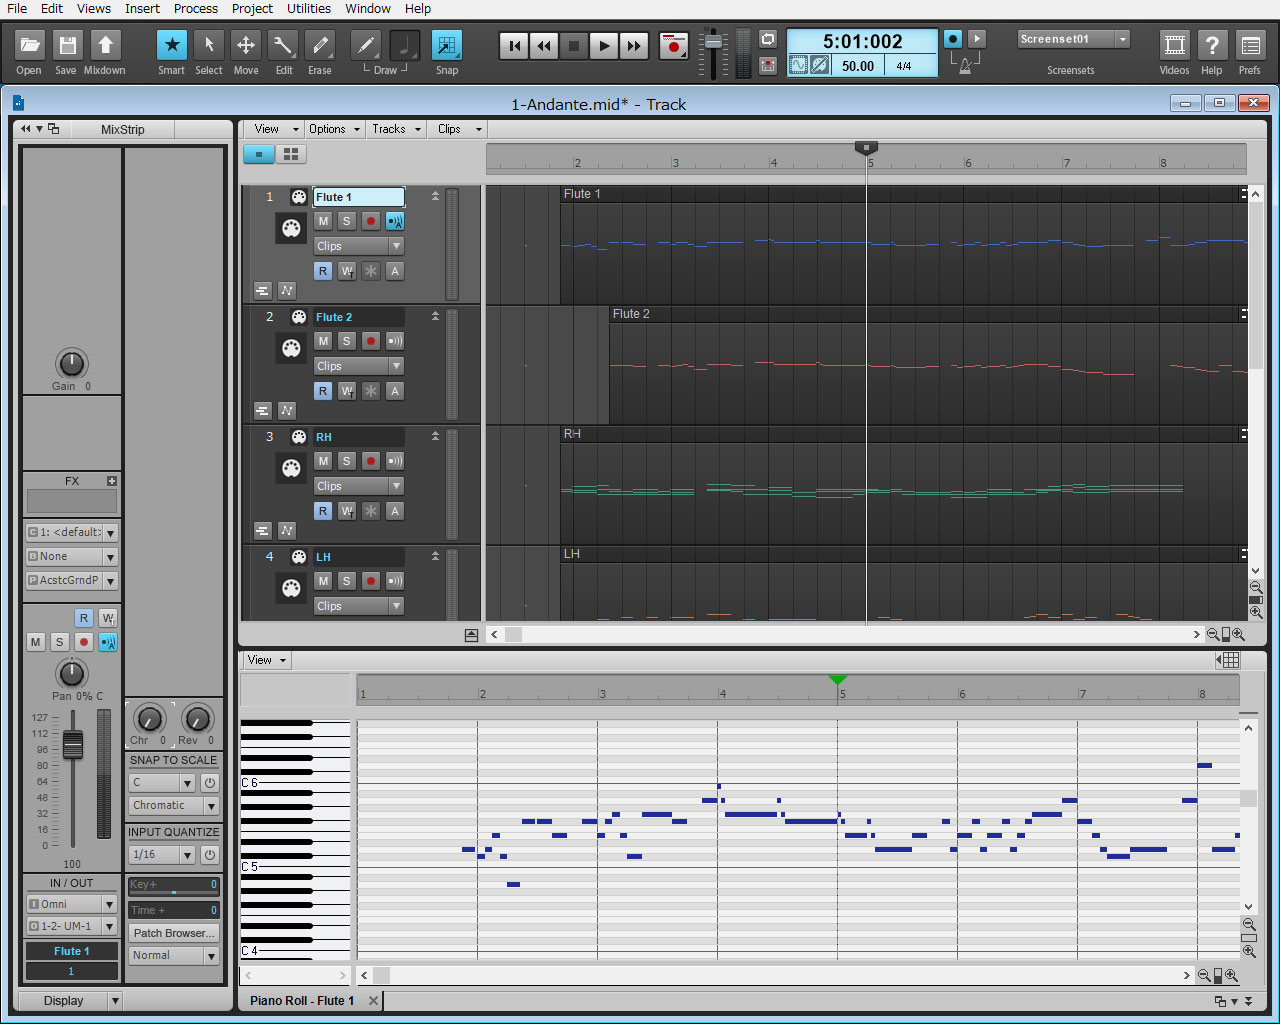This screenshot has height=1024, width=1280.
Task: Choose the Erase tool in toolbar
Action: (319, 46)
